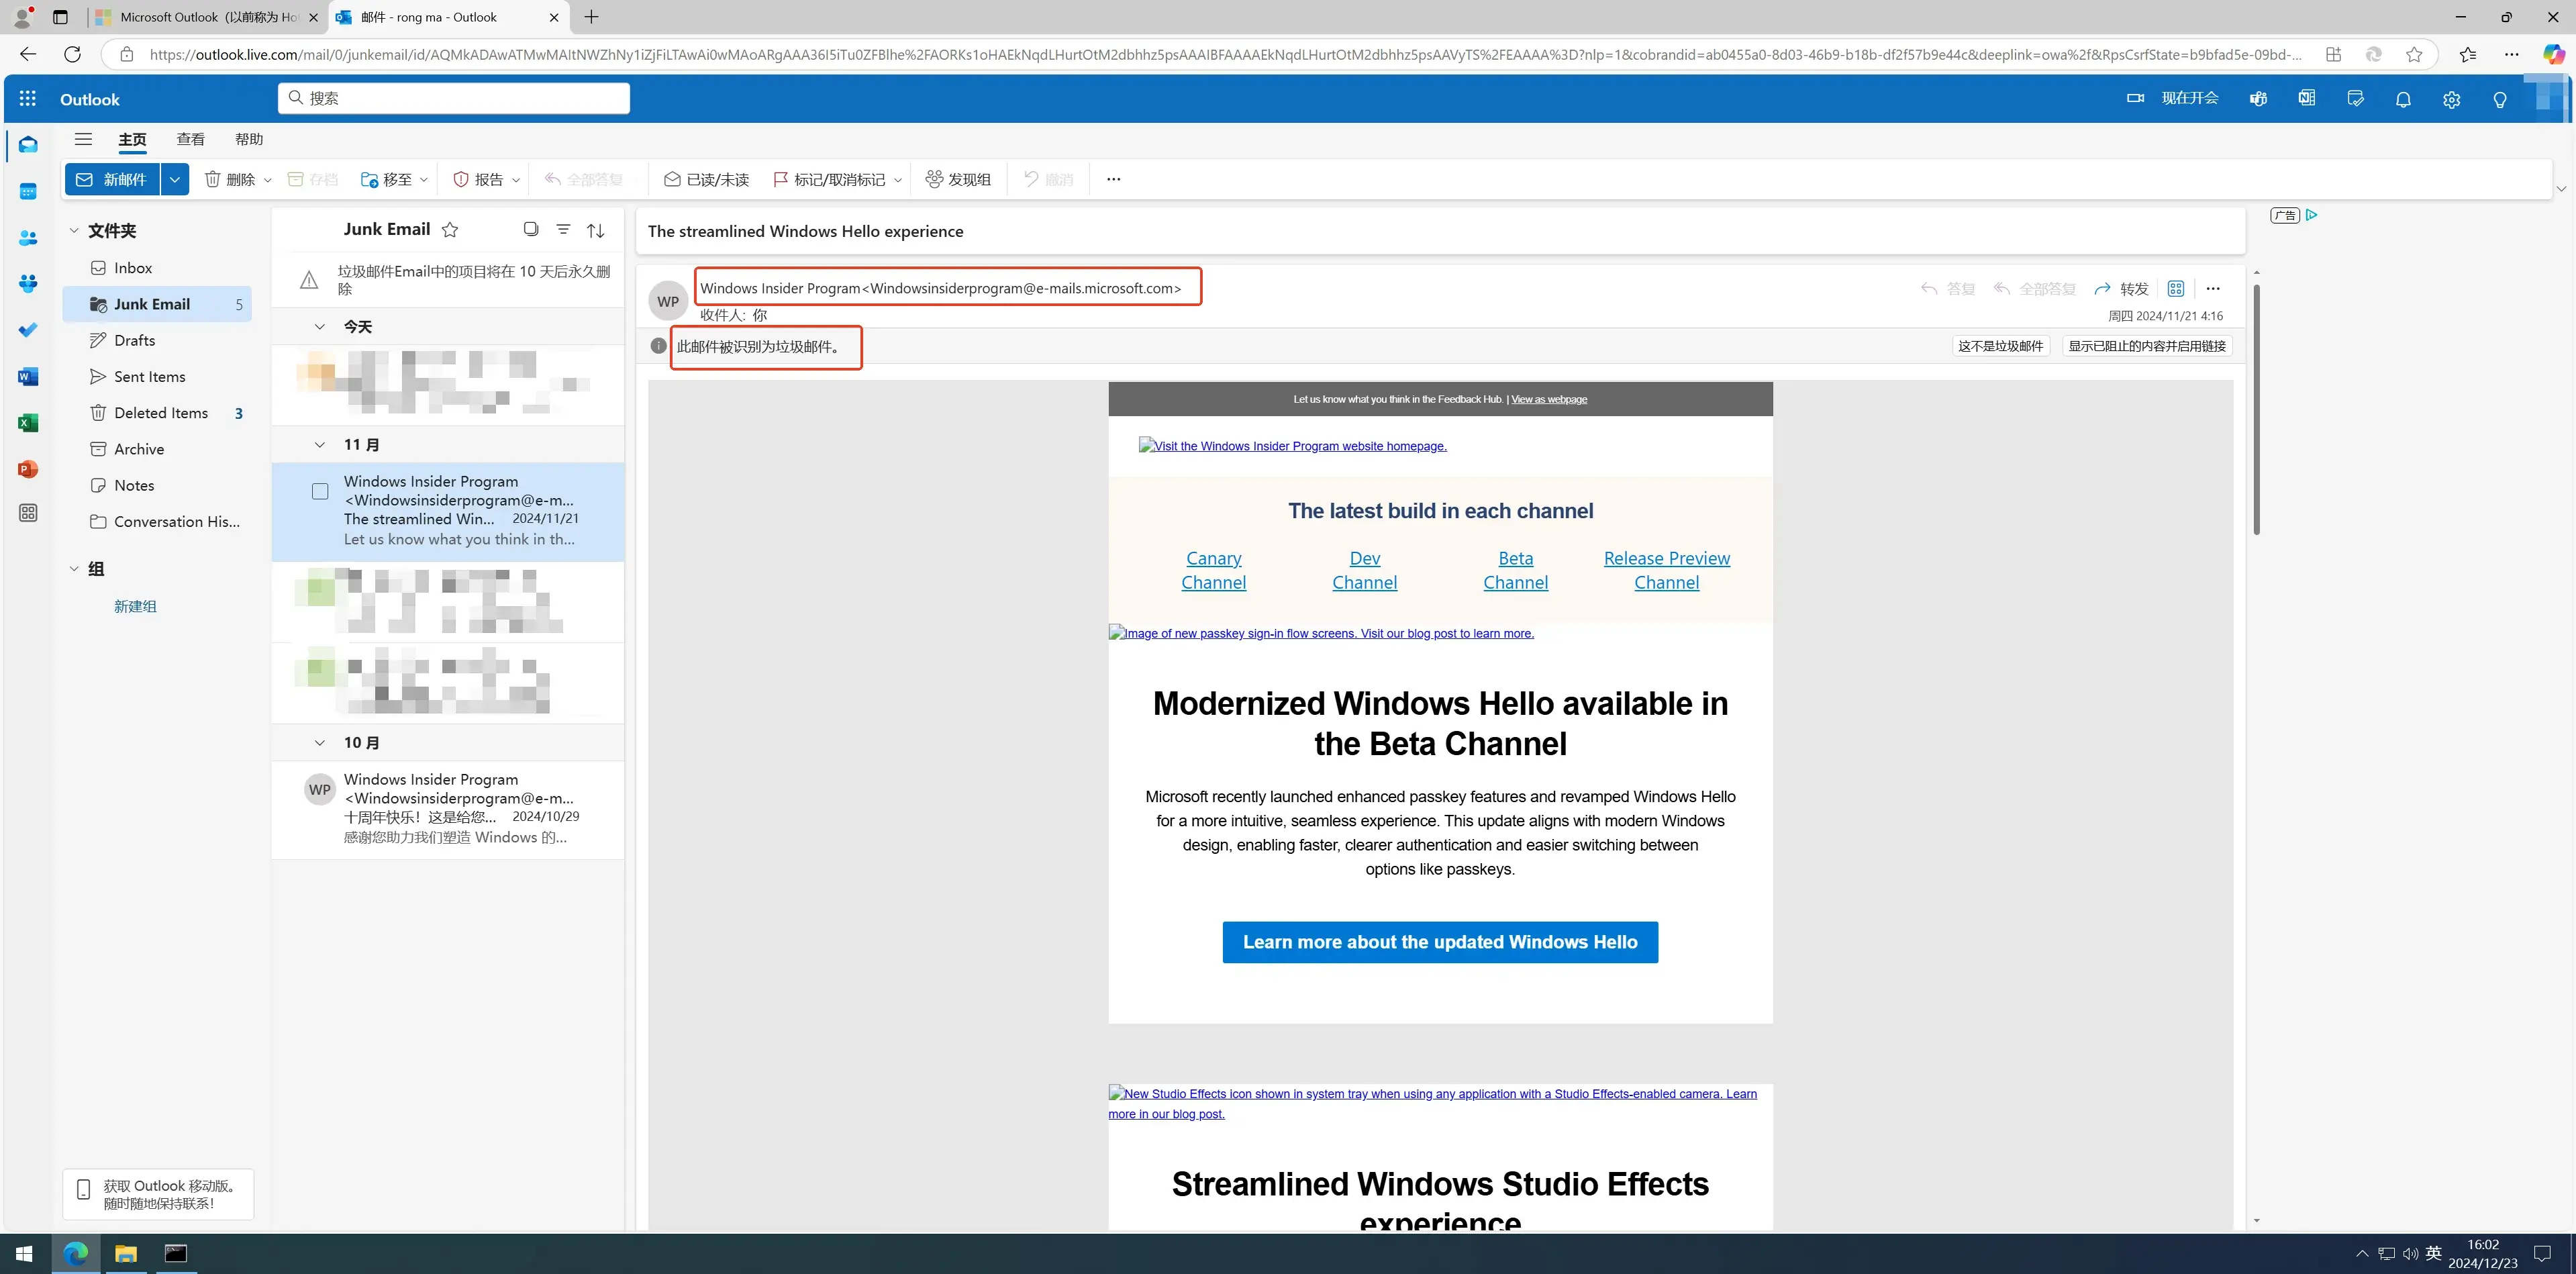Open the My Day icon in header
The height and width of the screenshot is (1274, 2576).
click(x=2355, y=98)
